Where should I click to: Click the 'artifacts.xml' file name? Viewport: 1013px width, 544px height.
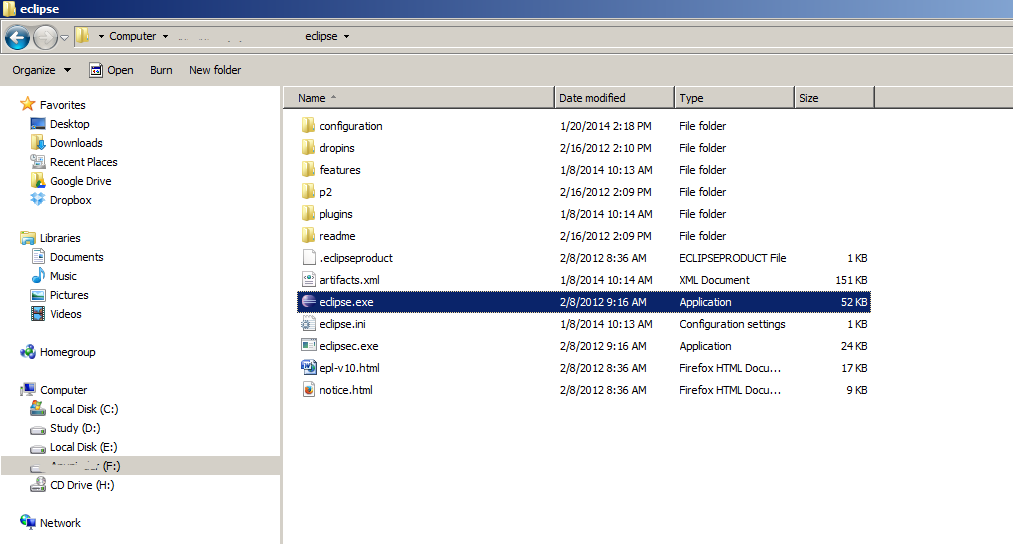click(x=350, y=280)
